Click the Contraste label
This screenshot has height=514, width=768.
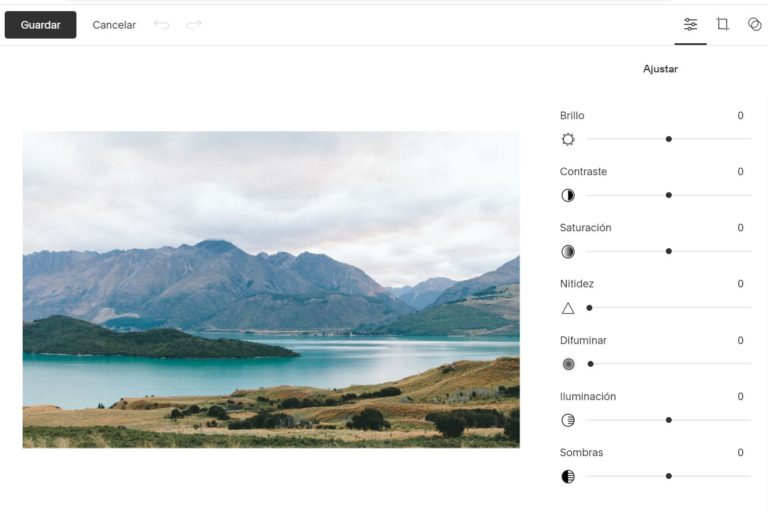(583, 171)
